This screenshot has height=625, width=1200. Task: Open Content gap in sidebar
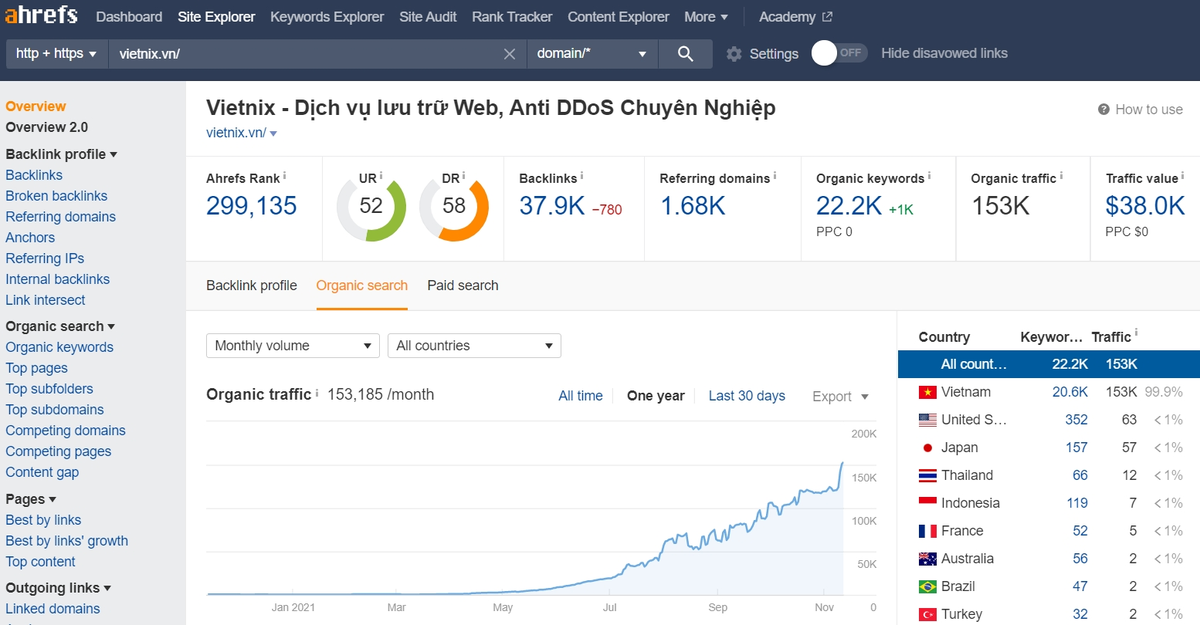coord(42,473)
